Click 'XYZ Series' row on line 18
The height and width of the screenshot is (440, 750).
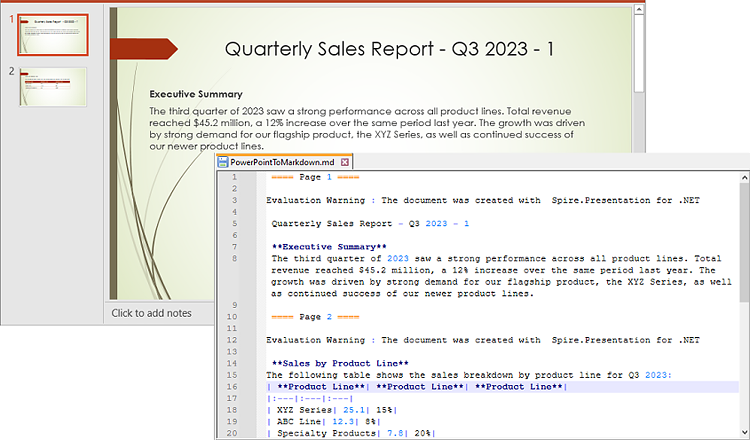click(x=332, y=410)
